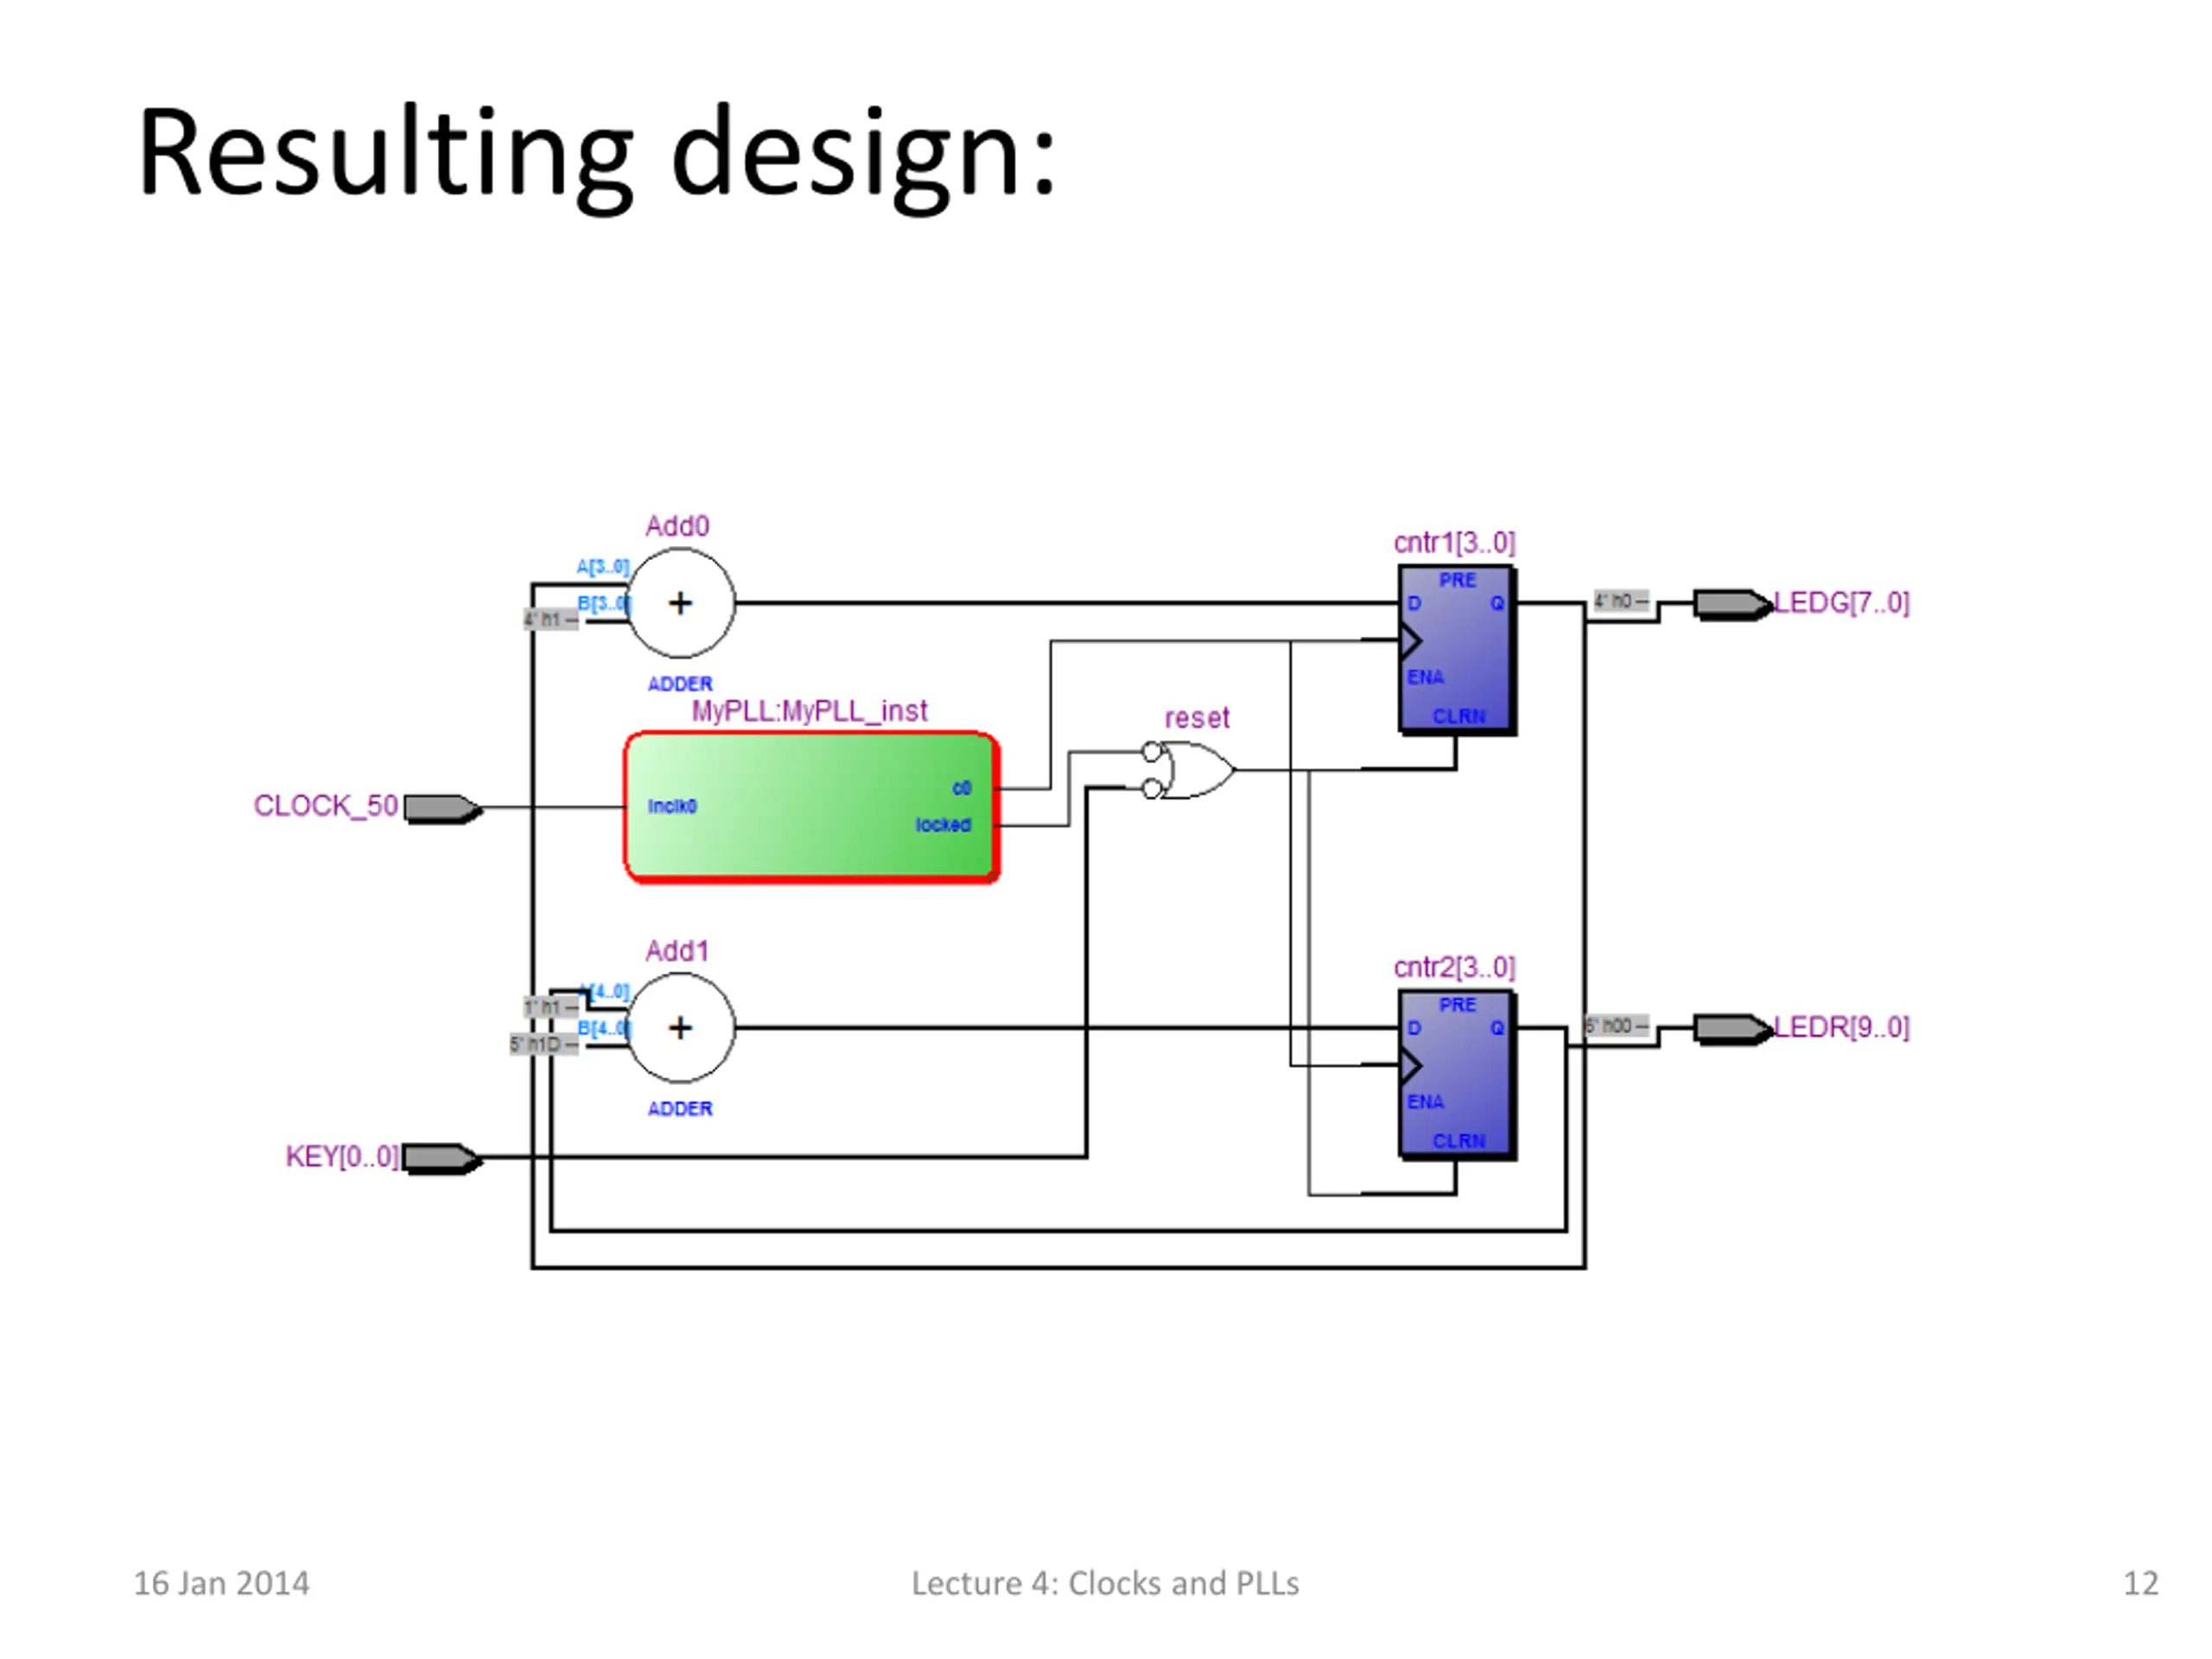Select the cntr1[3..0] register block

(1458, 650)
